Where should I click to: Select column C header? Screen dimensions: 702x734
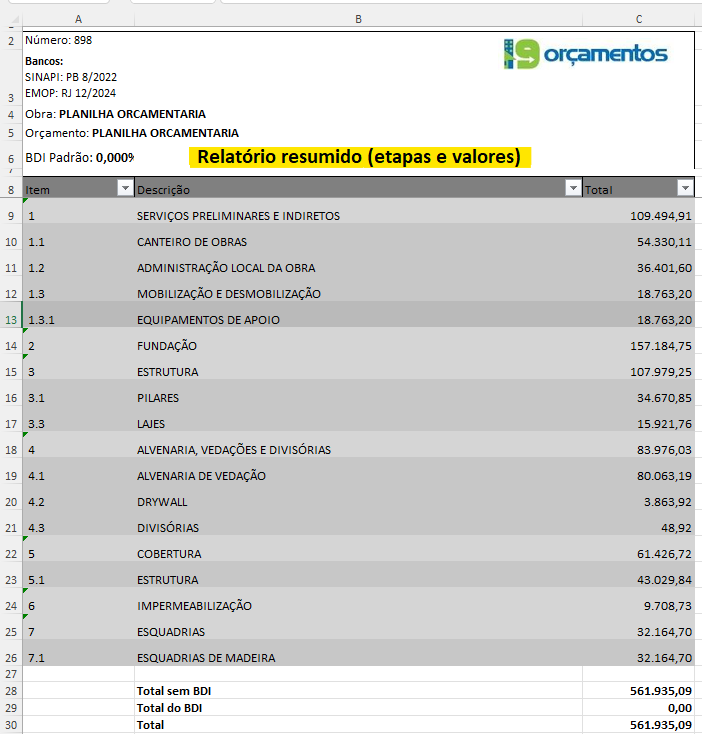(x=639, y=19)
